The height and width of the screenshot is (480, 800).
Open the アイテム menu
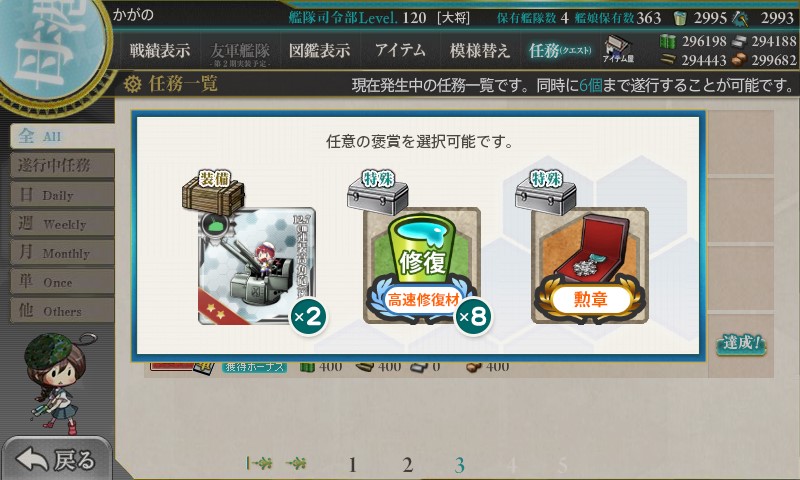point(400,50)
